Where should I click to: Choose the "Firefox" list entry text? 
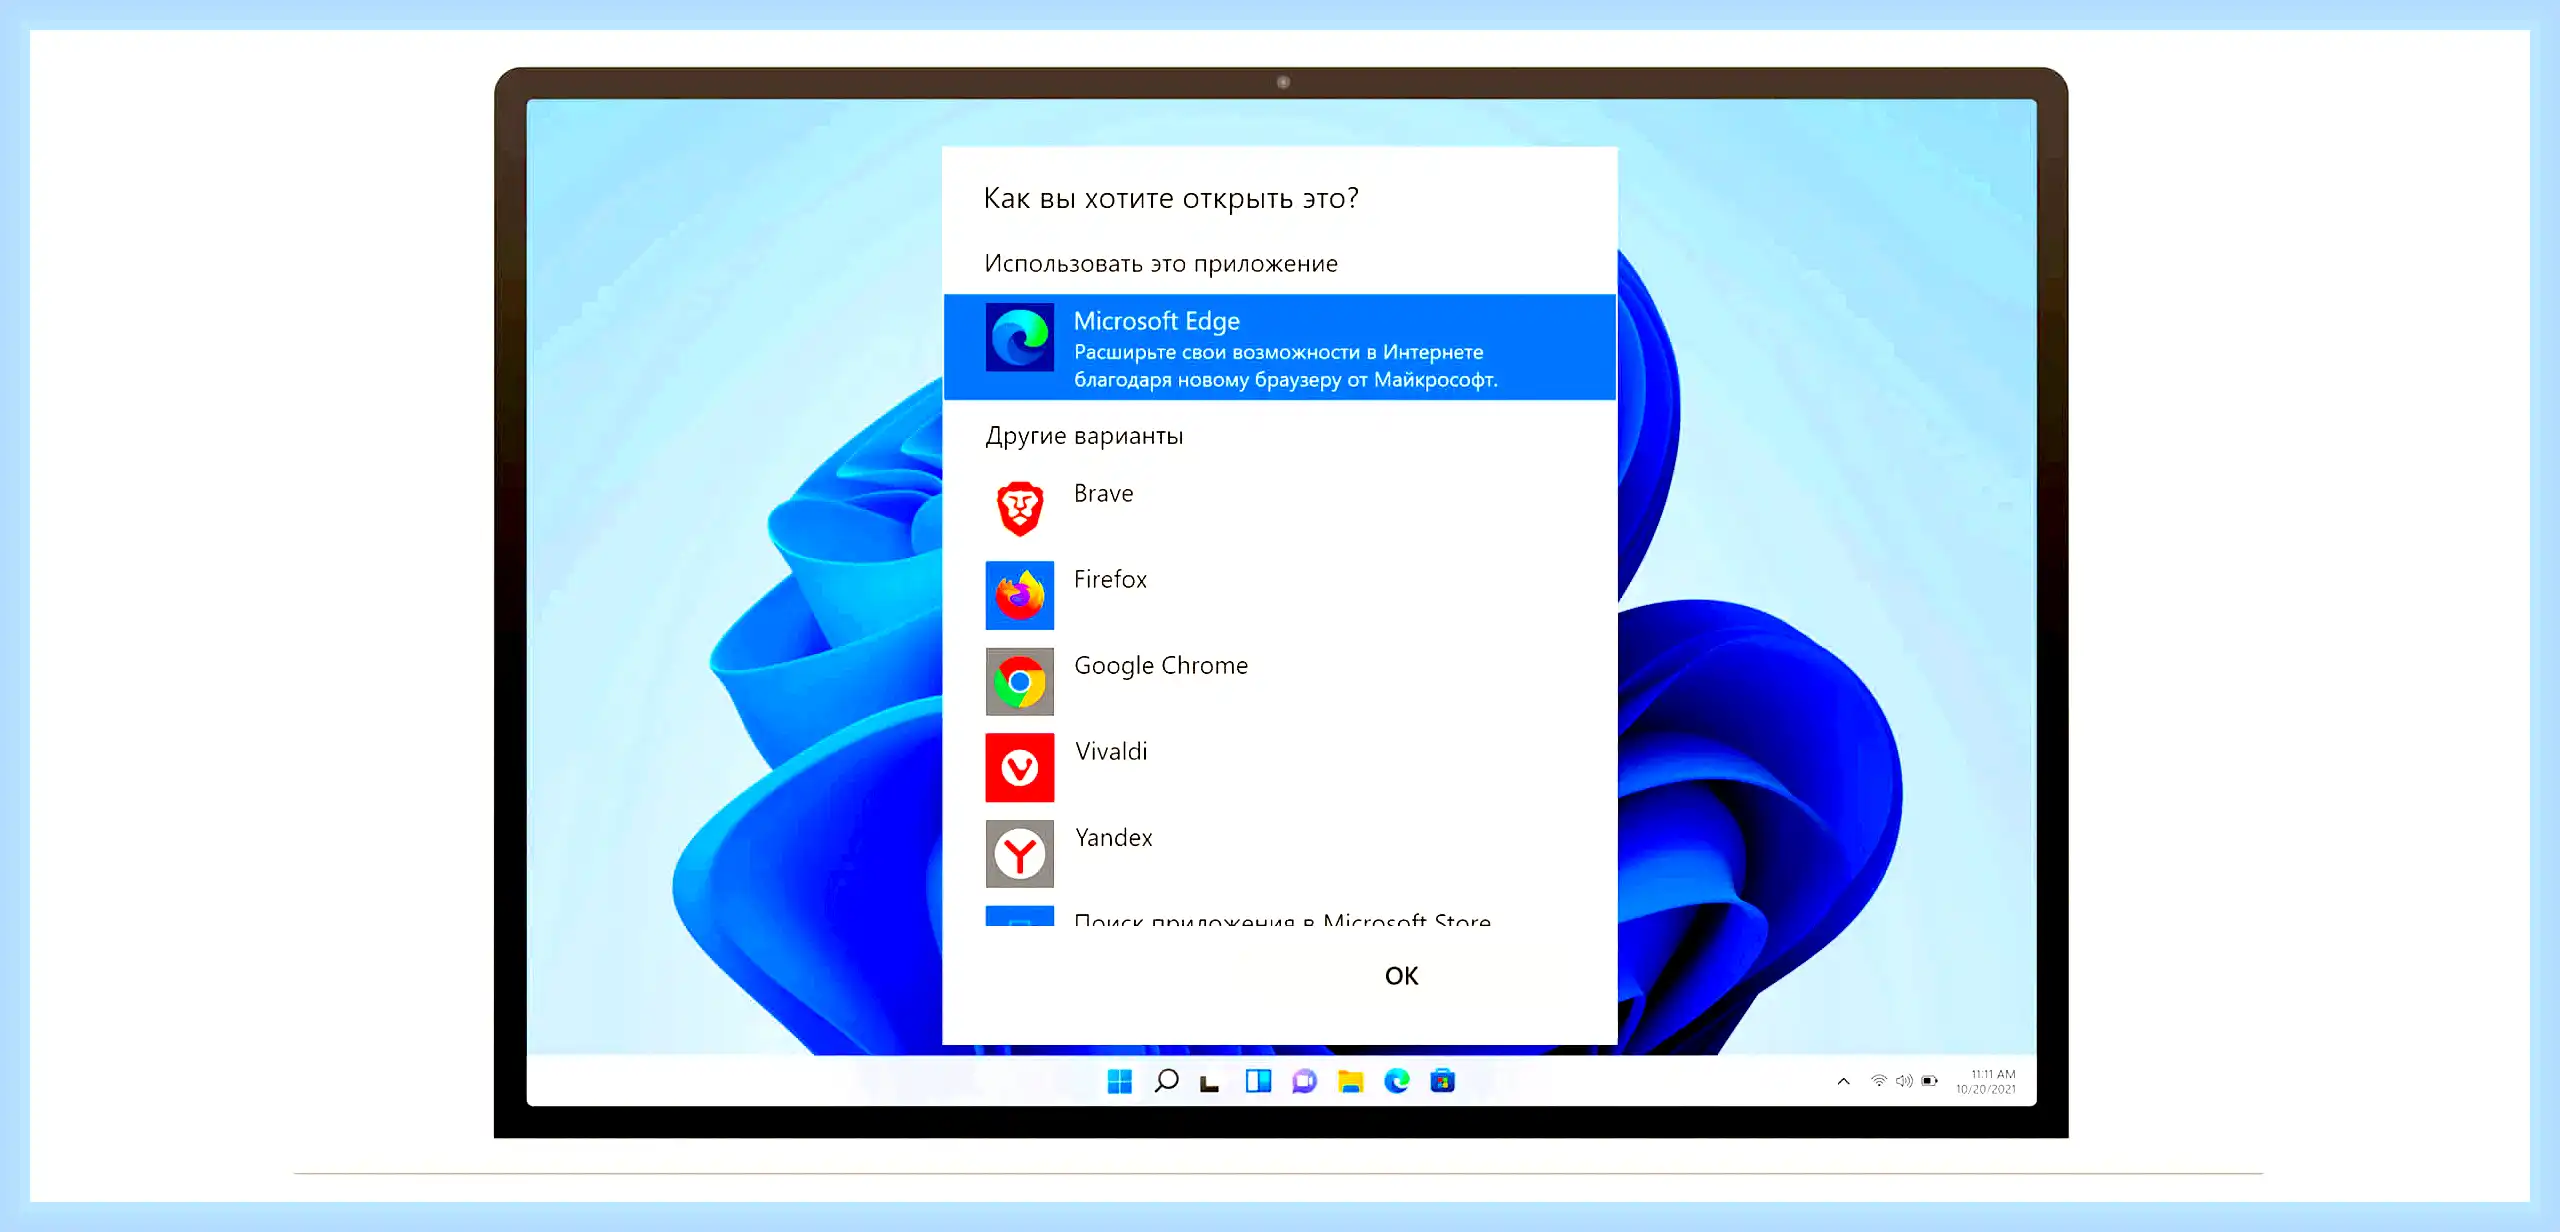(x=1110, y=579)
